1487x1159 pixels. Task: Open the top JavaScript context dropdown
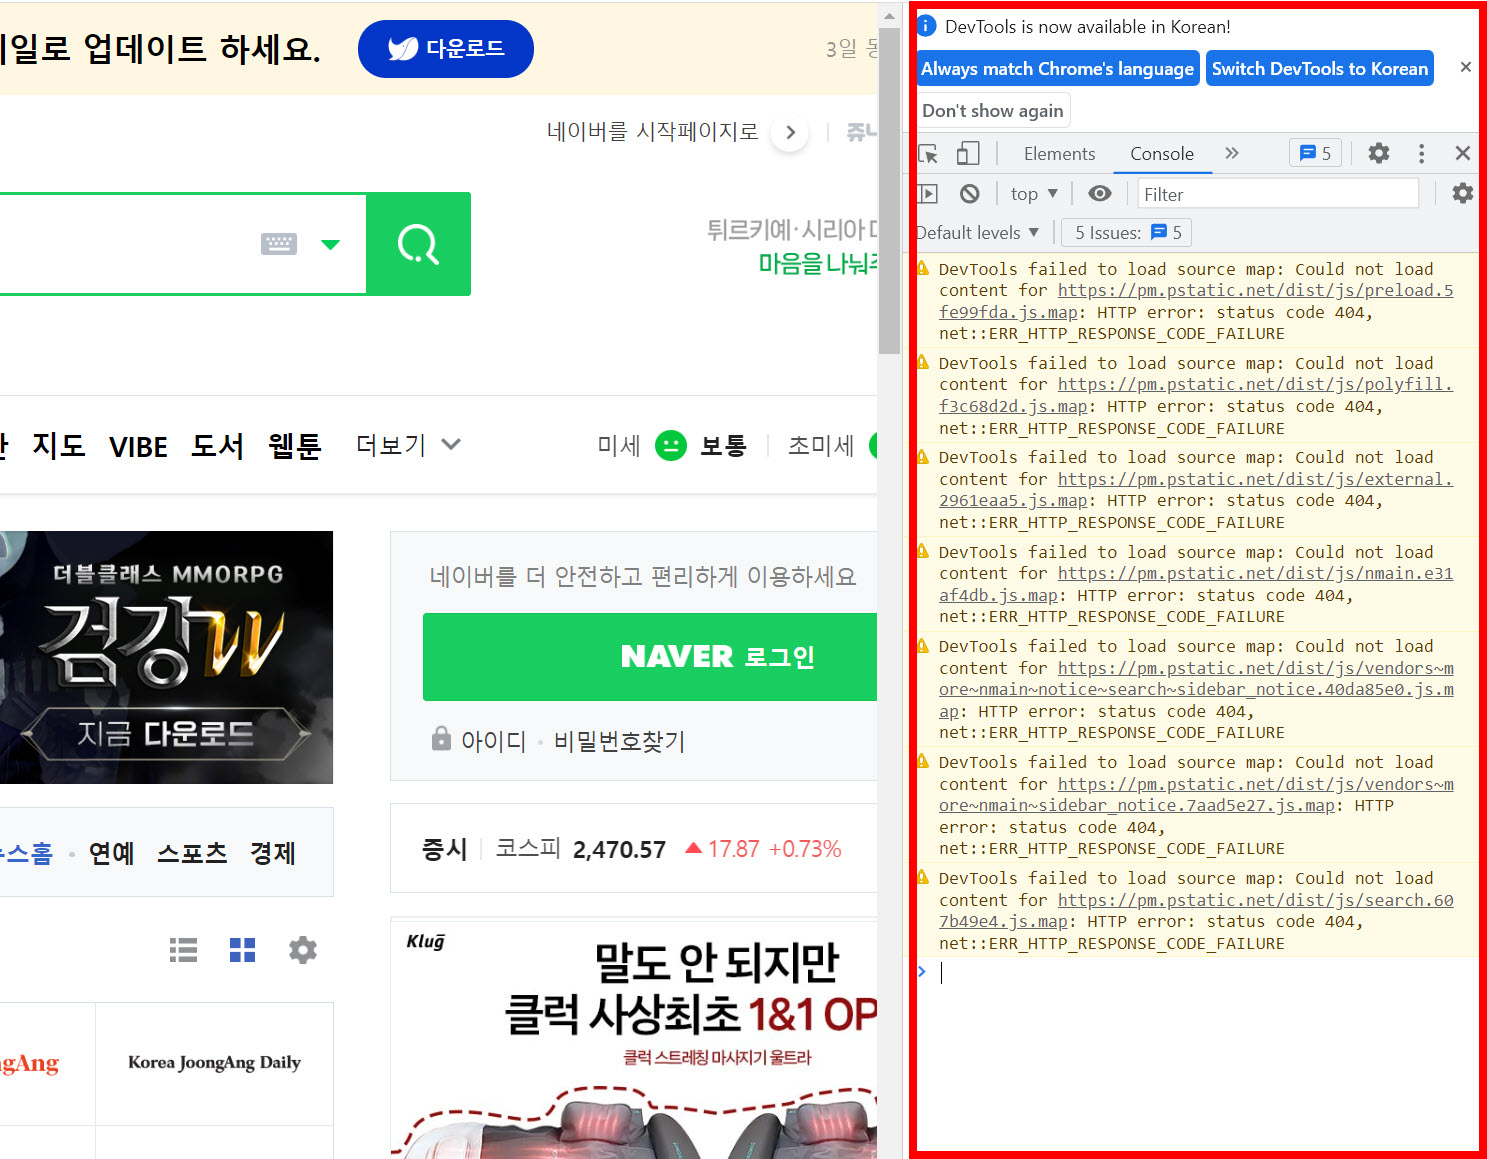pyautogui.click(x=1034, y=193)
